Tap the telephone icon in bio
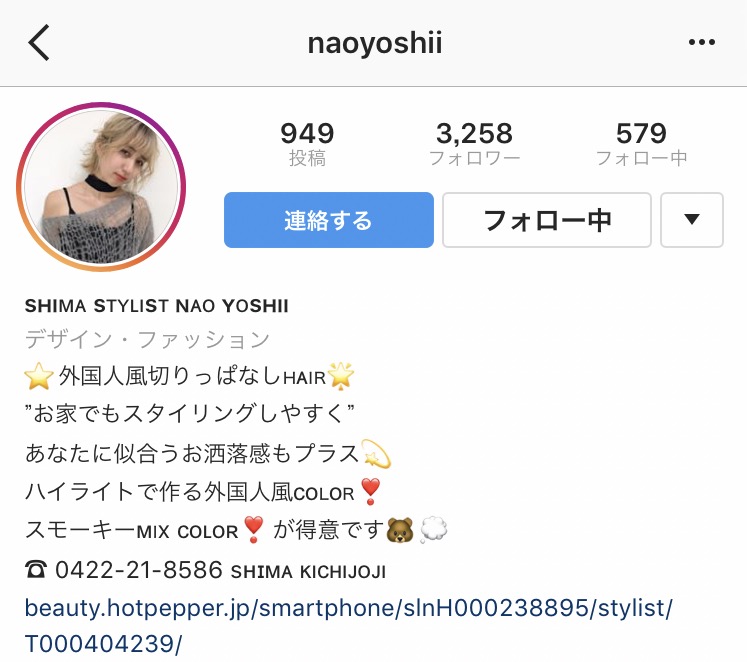 pos(36,570)
